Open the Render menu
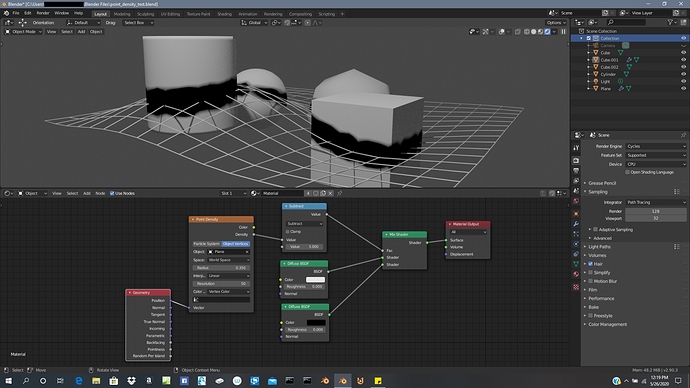The image size is (690, 388). pos(43,13)
